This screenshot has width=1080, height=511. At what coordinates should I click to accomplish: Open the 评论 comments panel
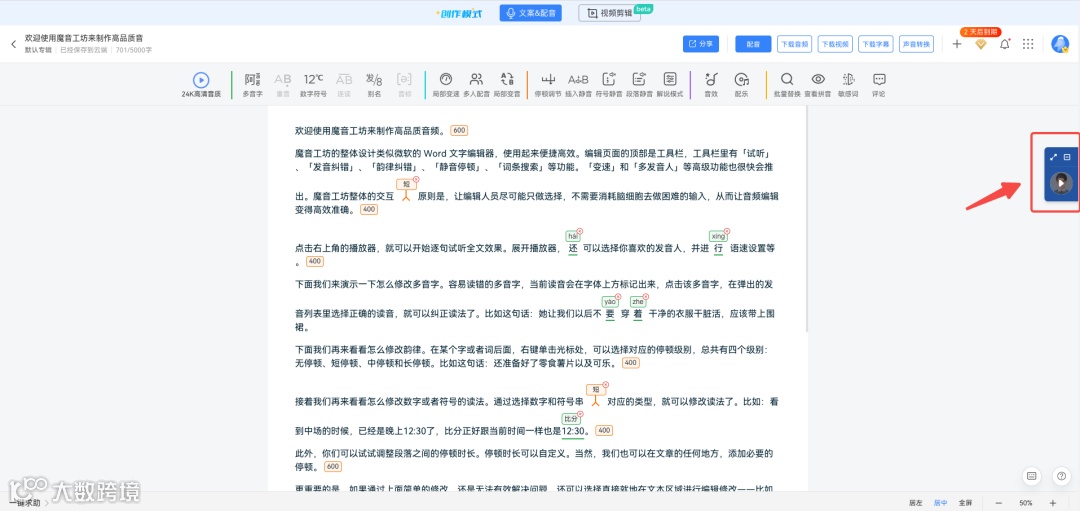[879, 84]
